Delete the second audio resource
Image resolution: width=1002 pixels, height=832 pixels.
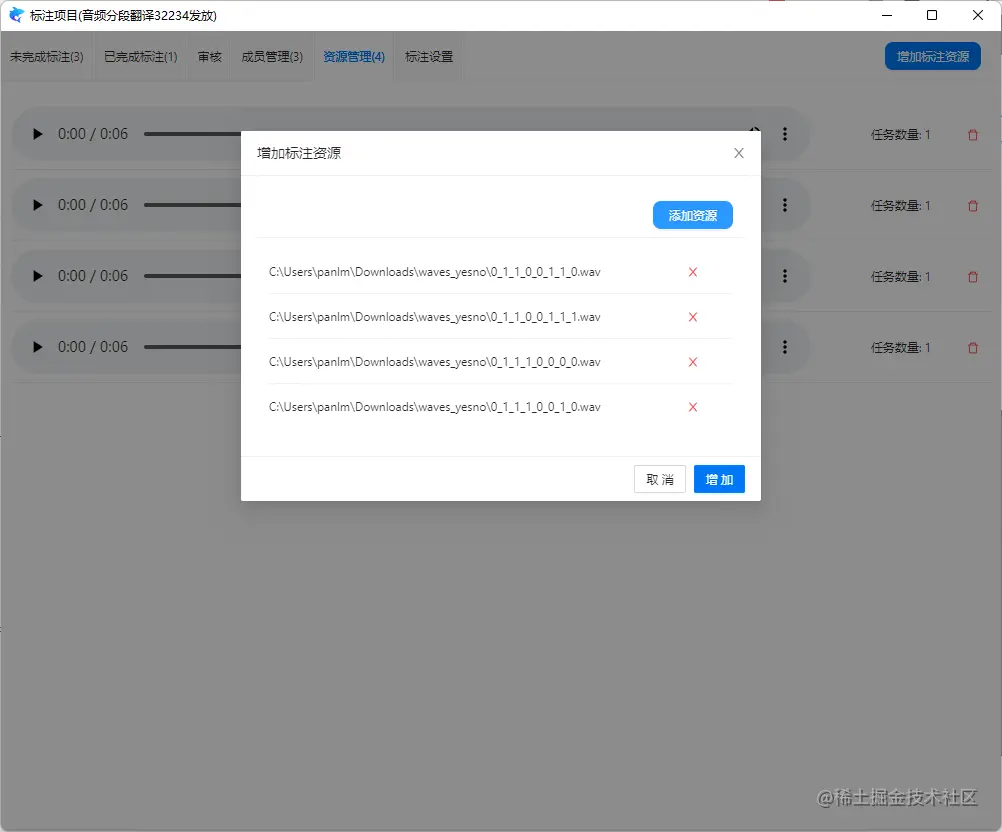[x=973, y=206]
